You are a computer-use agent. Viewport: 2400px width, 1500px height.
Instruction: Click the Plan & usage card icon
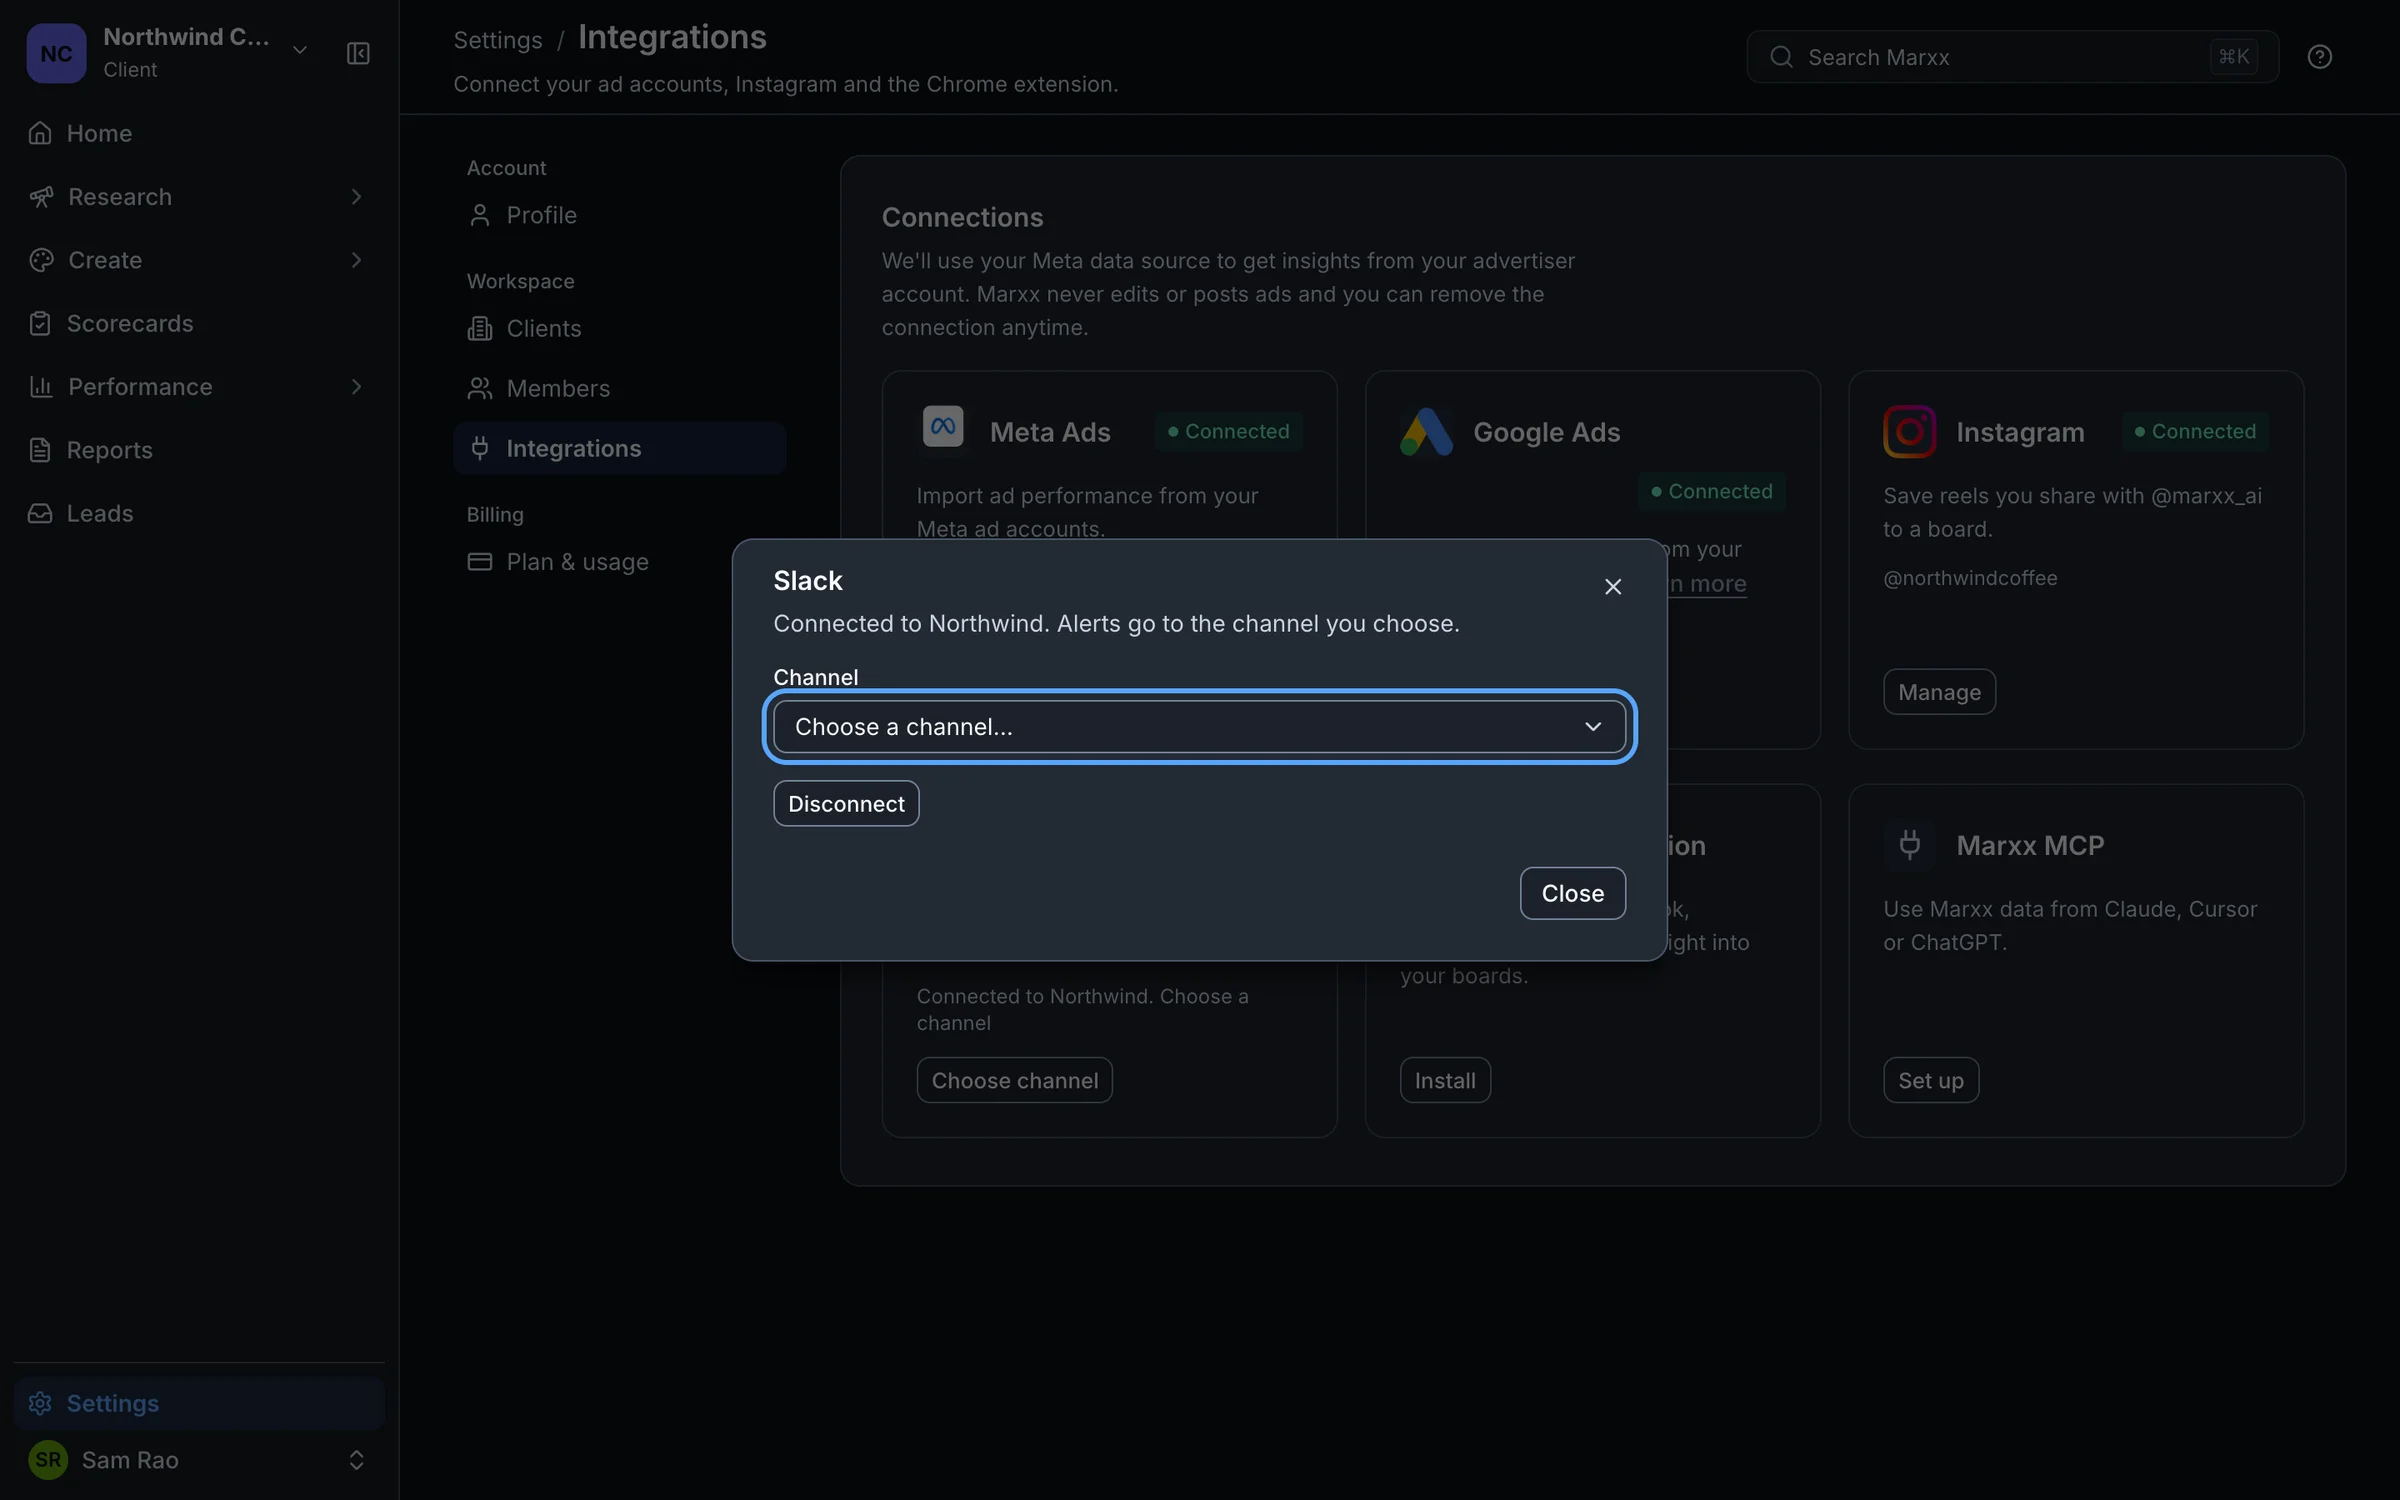coord(480,562)
